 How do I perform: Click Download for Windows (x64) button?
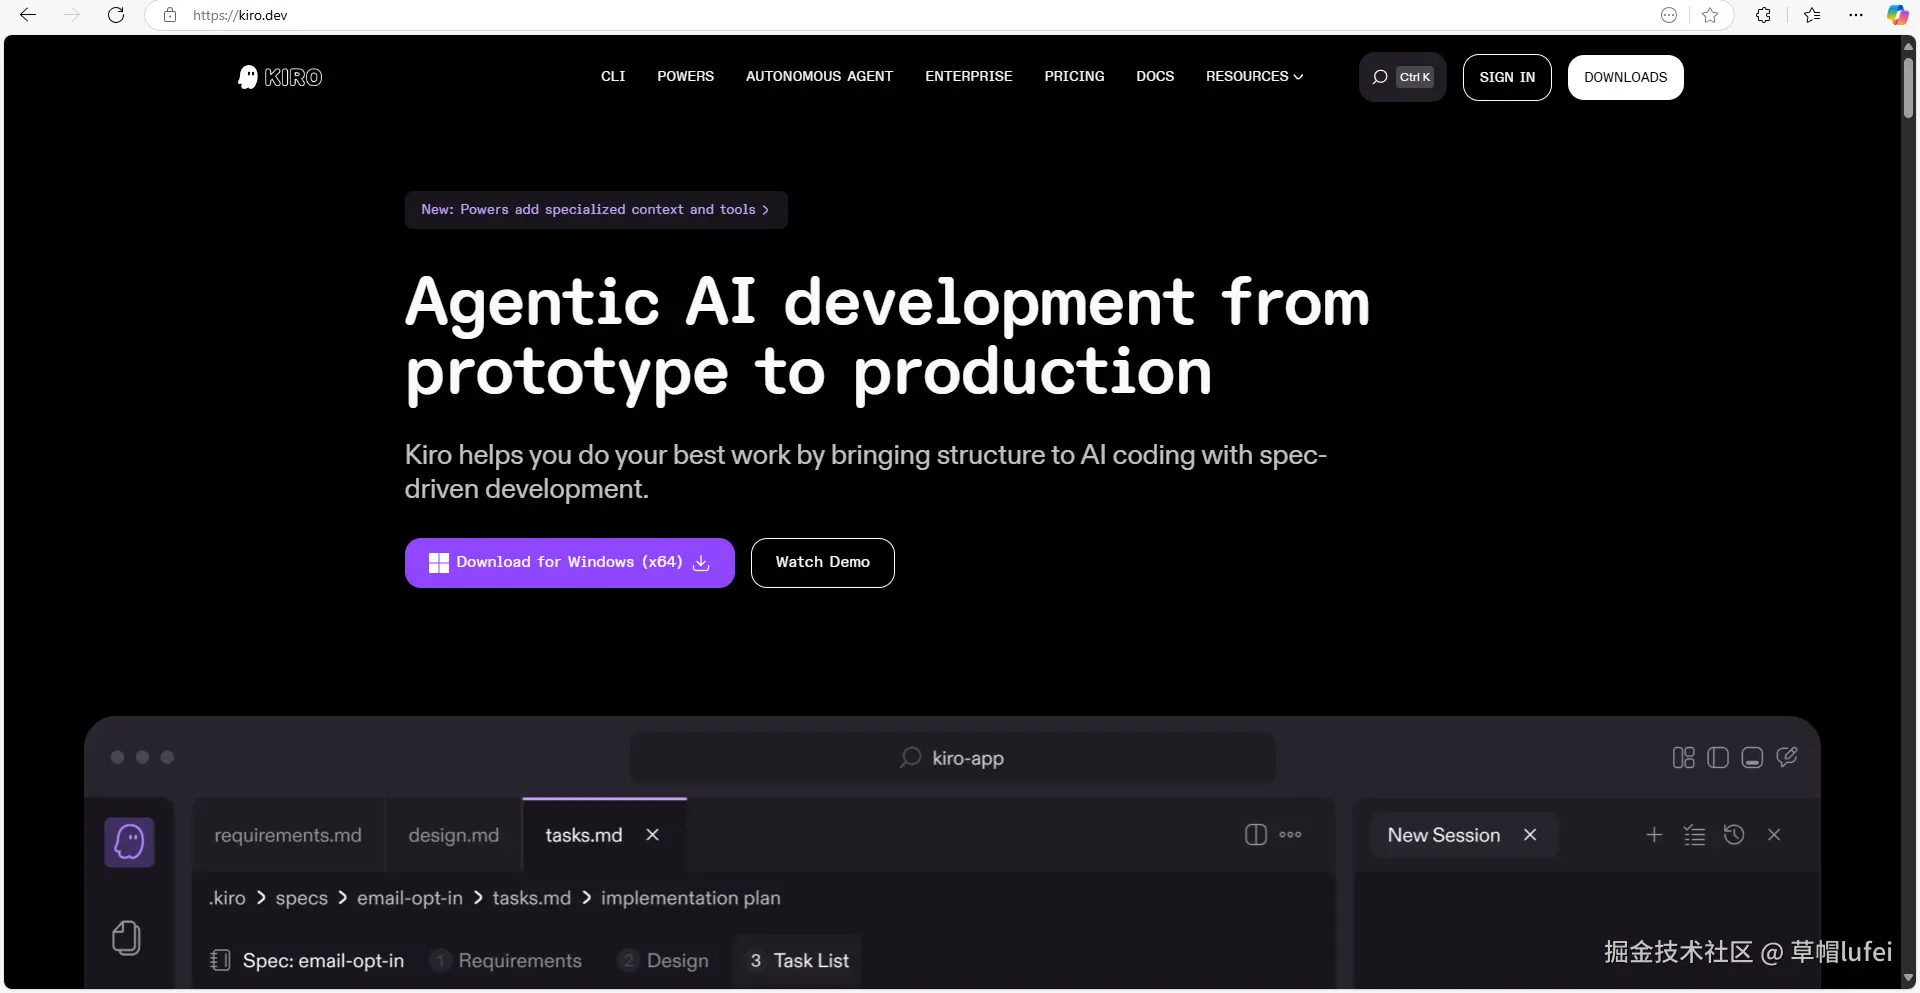click(x=570, y=563)
